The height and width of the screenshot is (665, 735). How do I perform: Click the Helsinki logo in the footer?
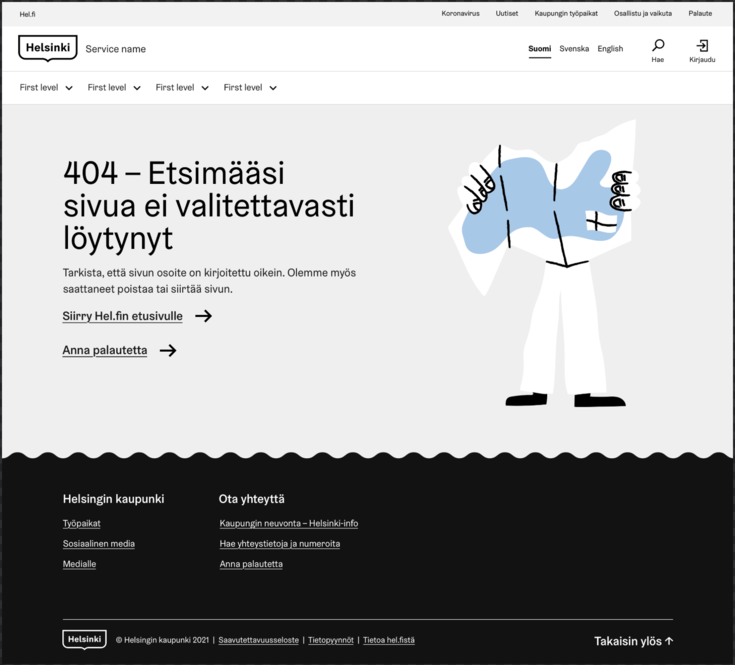click(84, 639)
